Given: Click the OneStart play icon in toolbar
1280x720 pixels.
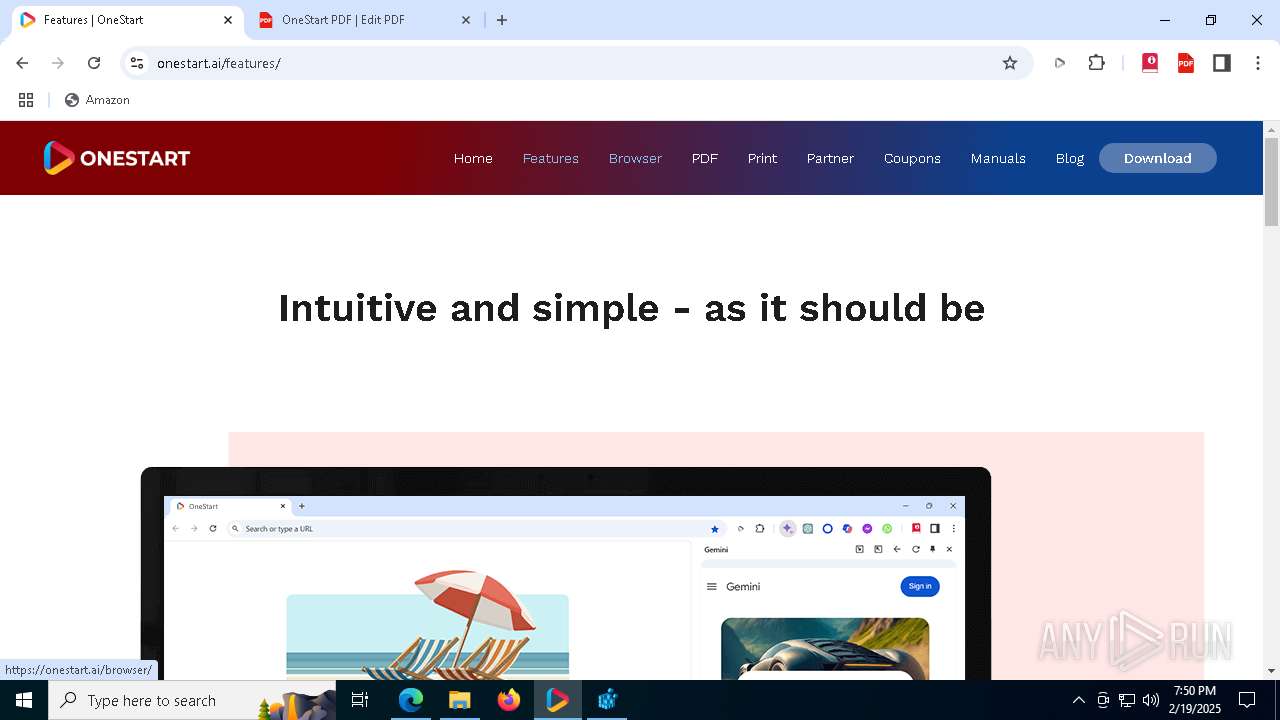Looking at the screenshot, I should 1060,63.
